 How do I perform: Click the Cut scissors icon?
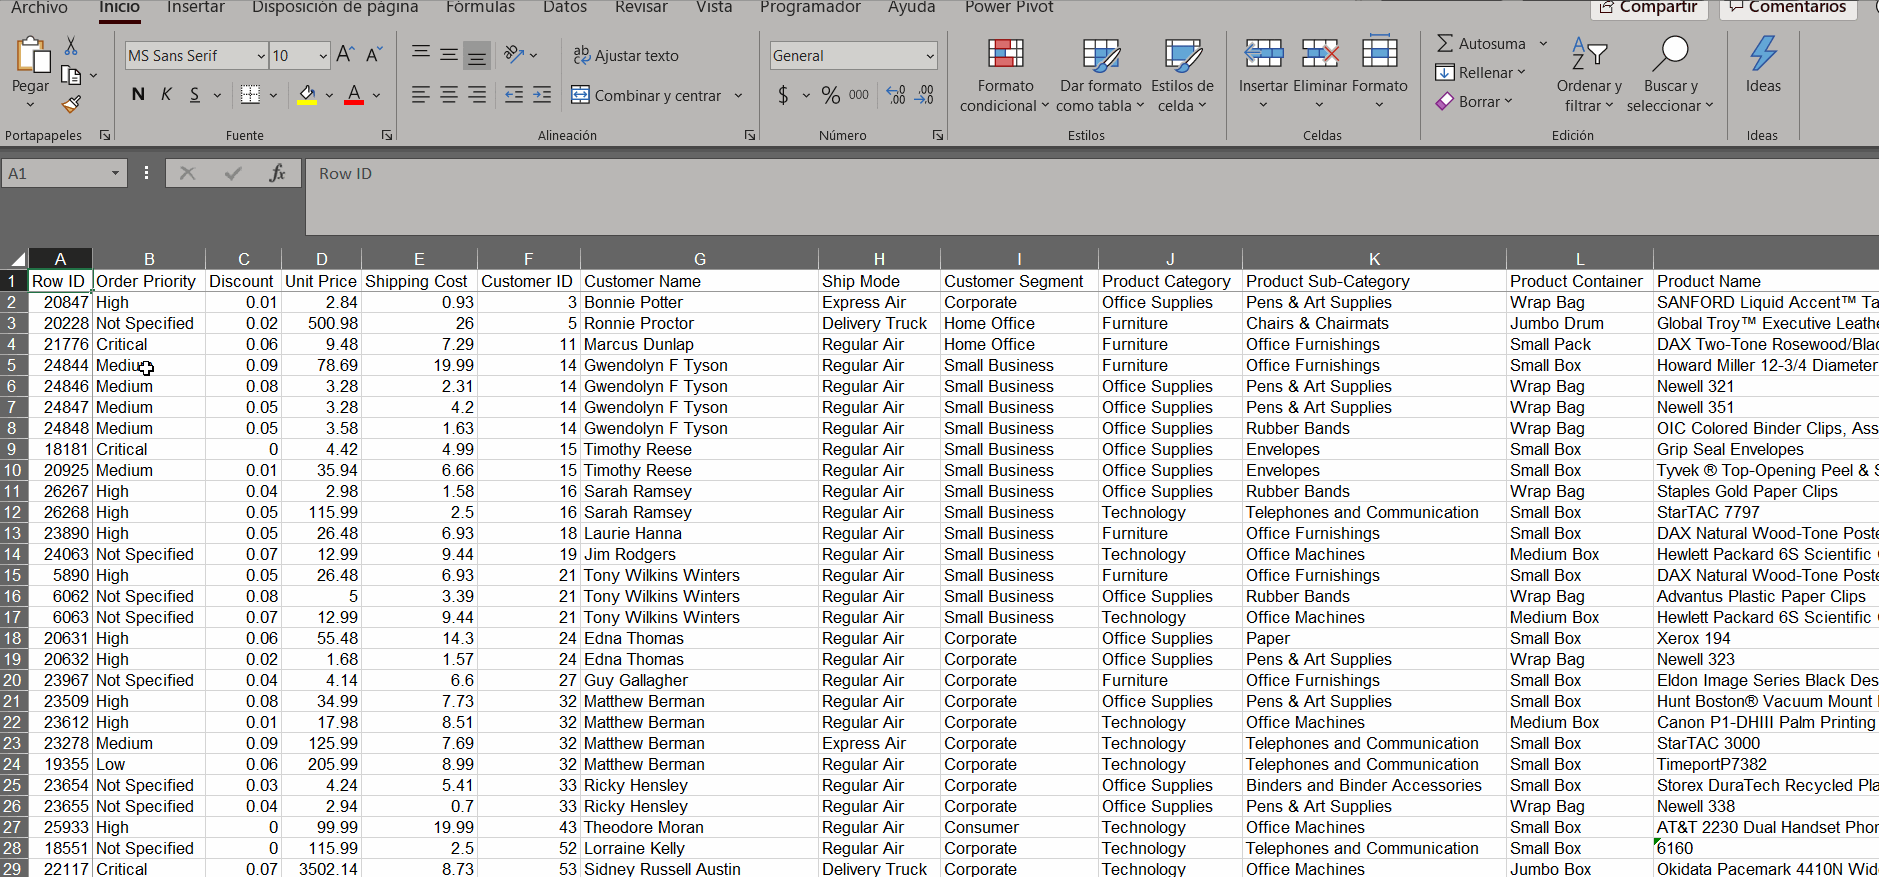[71, 46]
